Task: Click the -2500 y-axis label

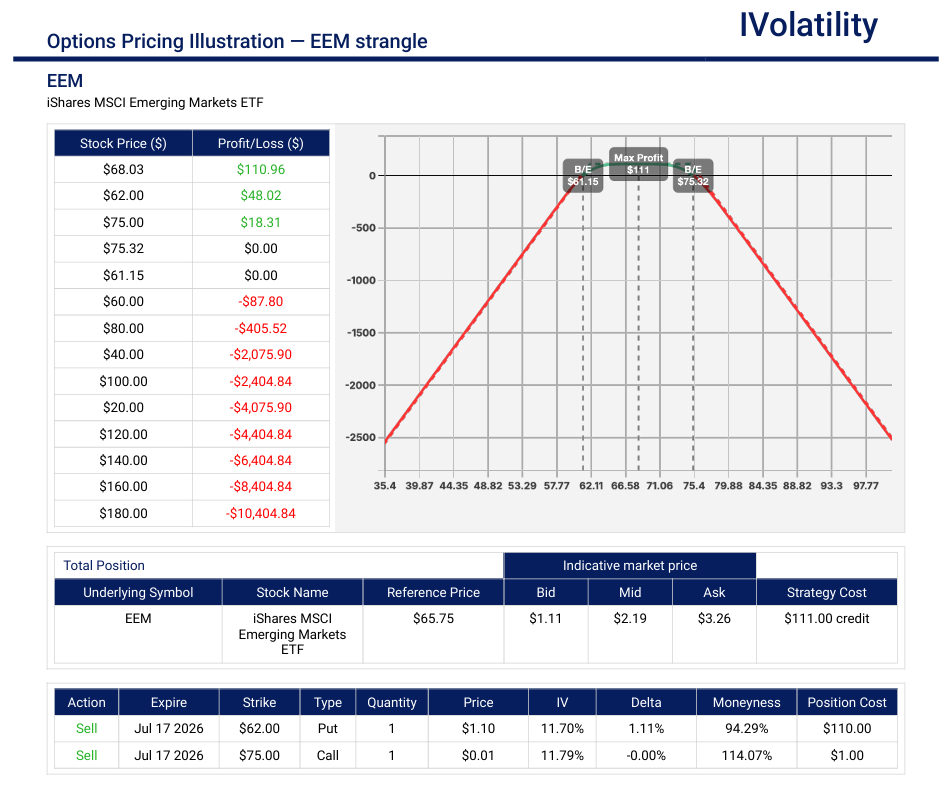Action: click(x=360, y=437)
